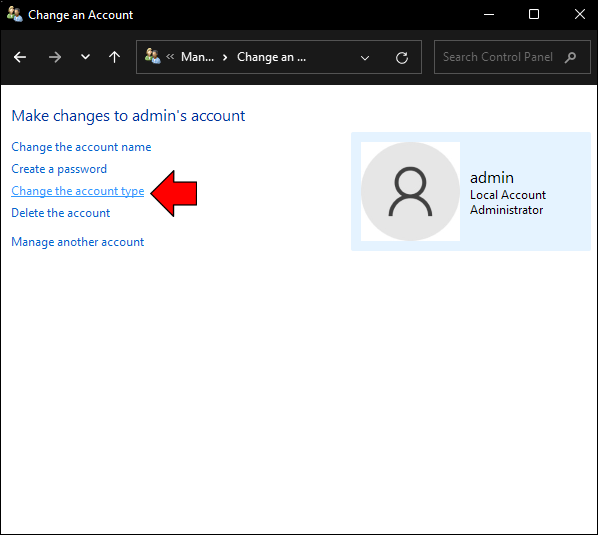Click the User Accounts icon in address bar
This screenshot has width=598, height=535.
(x=153, y=56)
